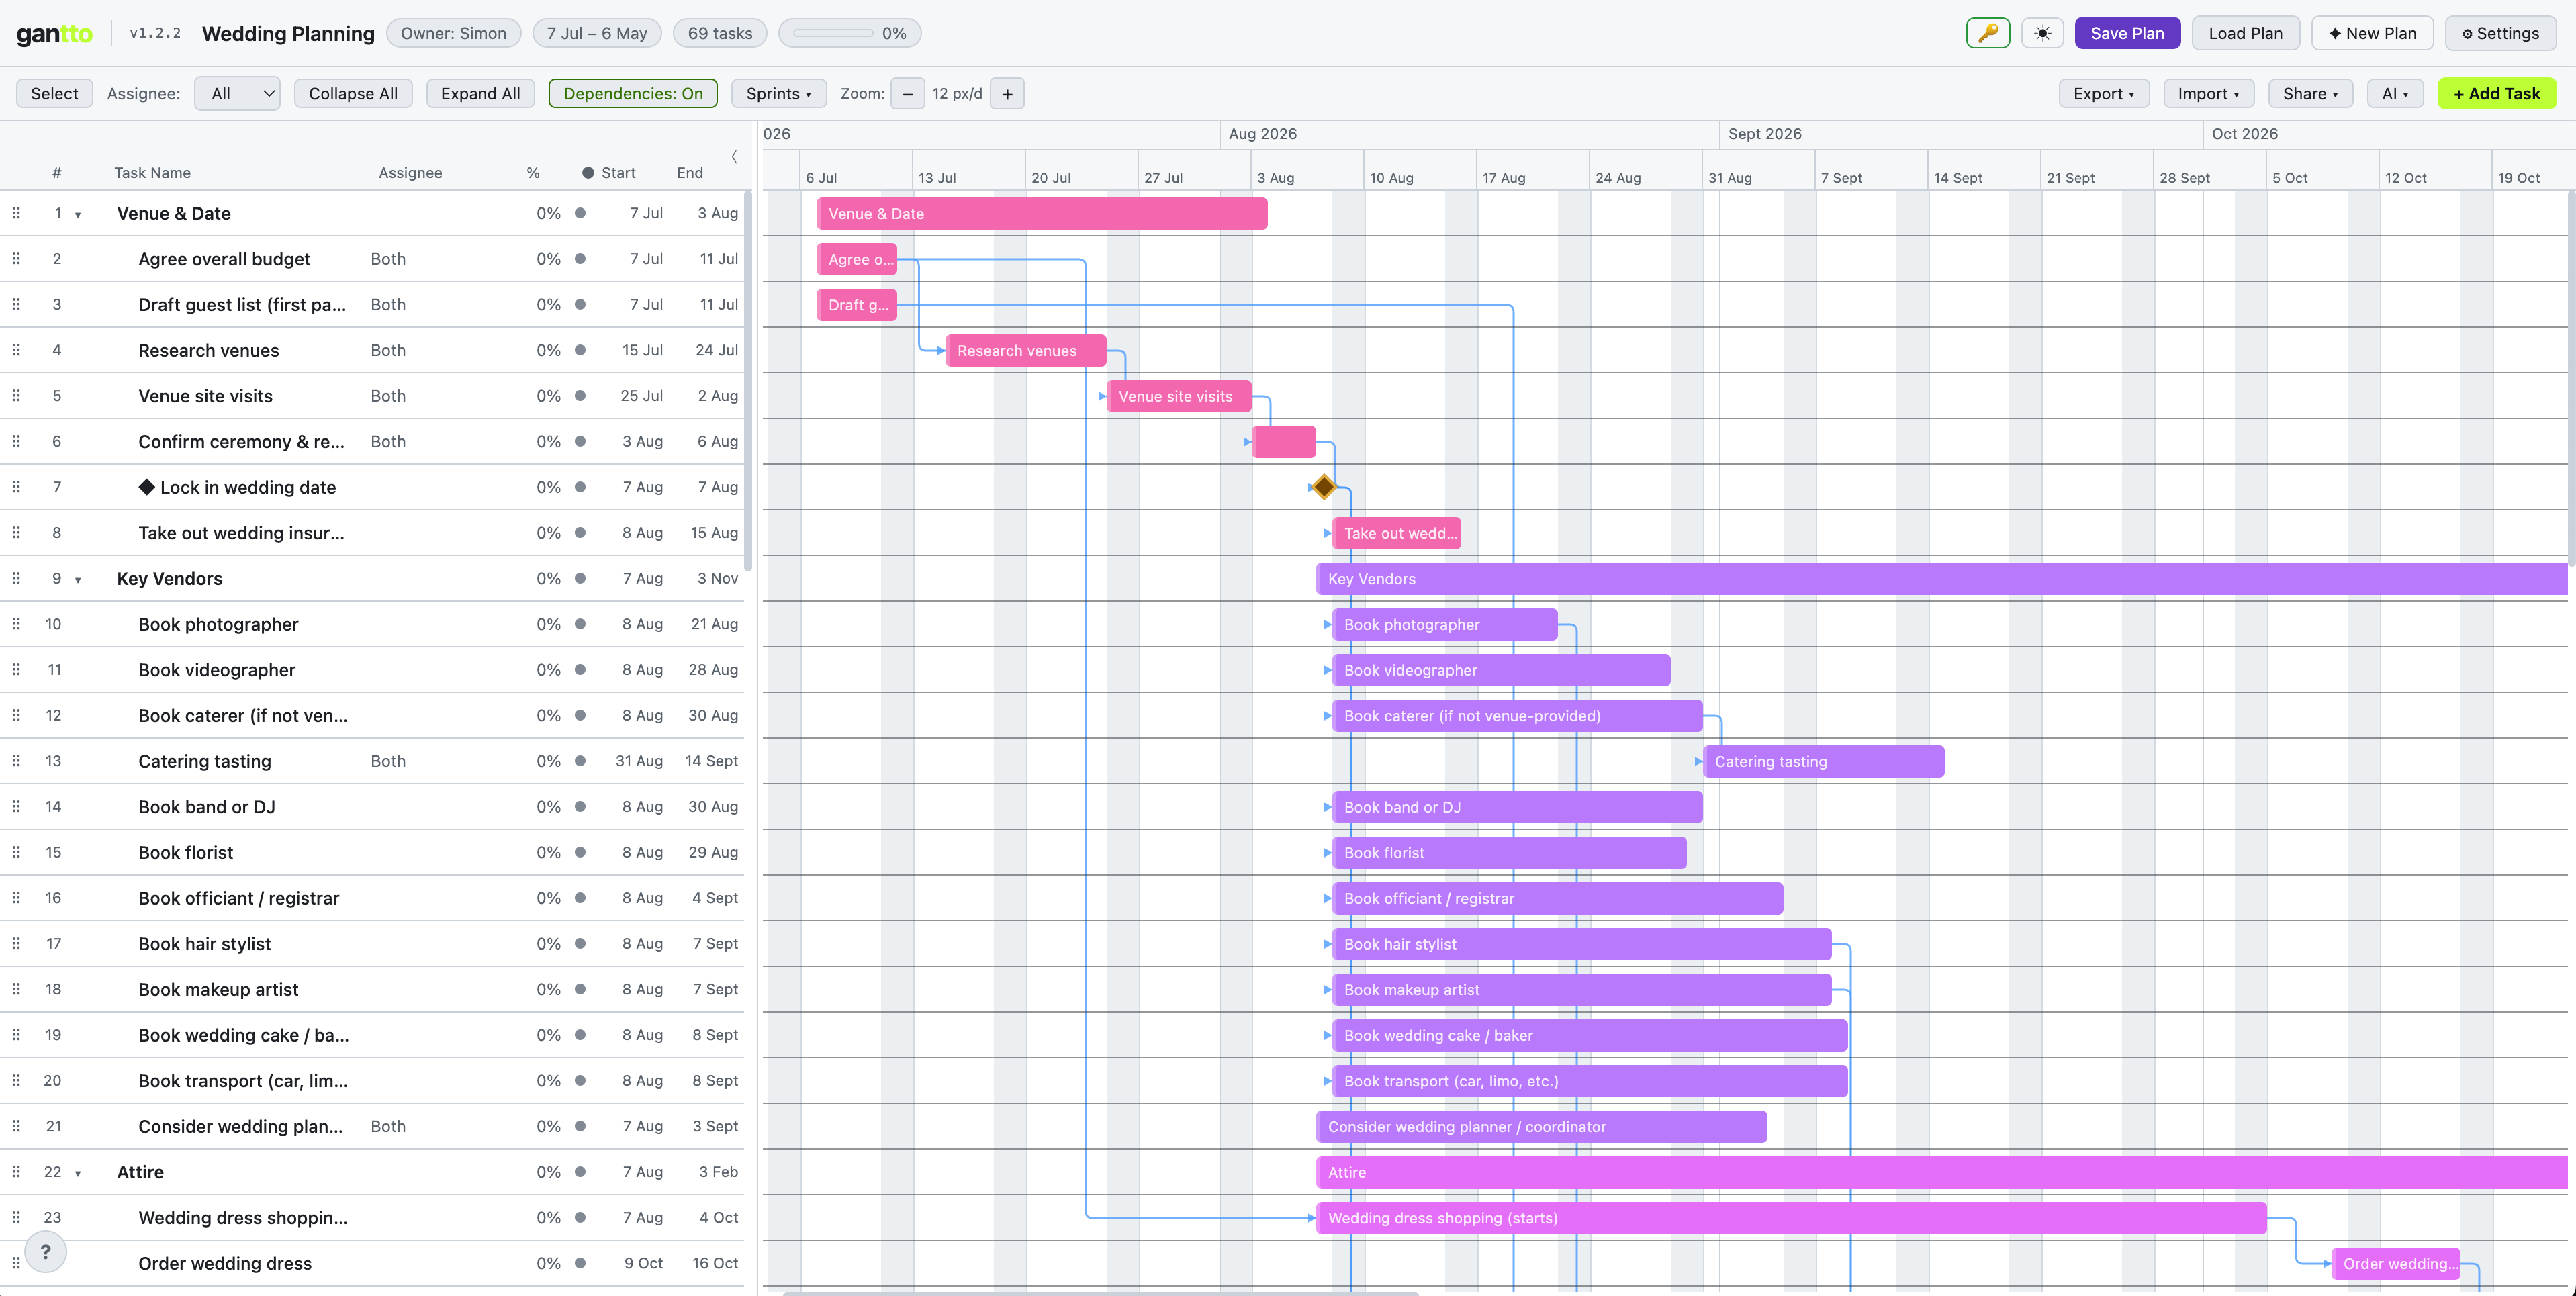2576x1296 pixels.
Task: Collapse the Key Vendors group
Action: coord(78,580)
